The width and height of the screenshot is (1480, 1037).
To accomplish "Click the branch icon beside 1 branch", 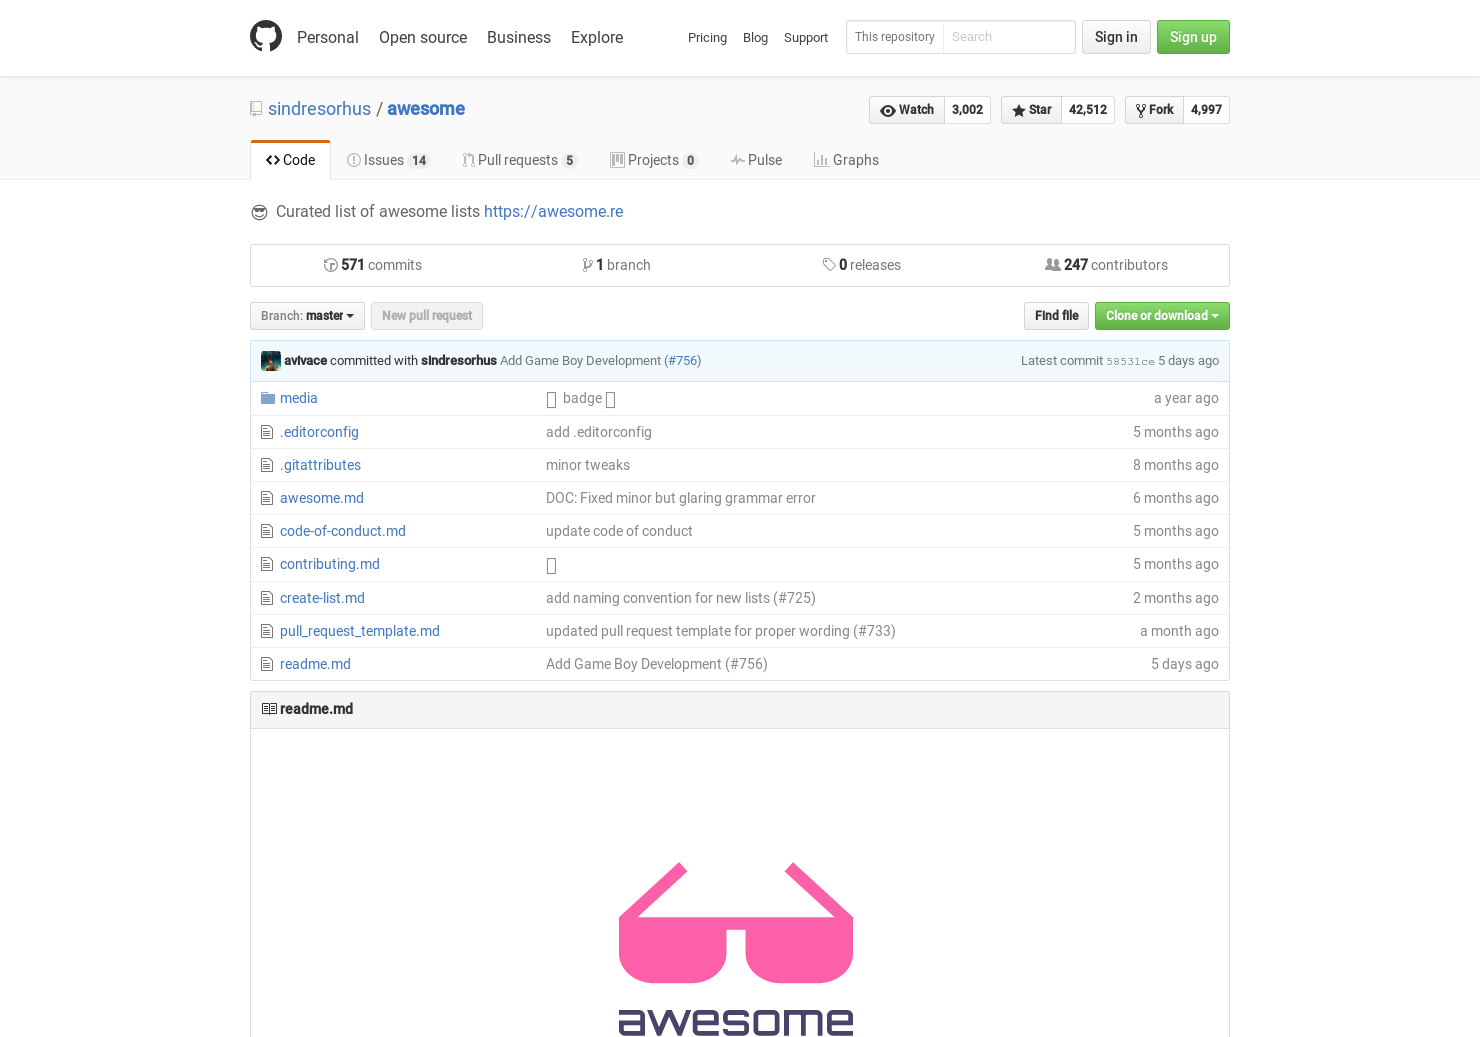I will click(x=588, y=265).
